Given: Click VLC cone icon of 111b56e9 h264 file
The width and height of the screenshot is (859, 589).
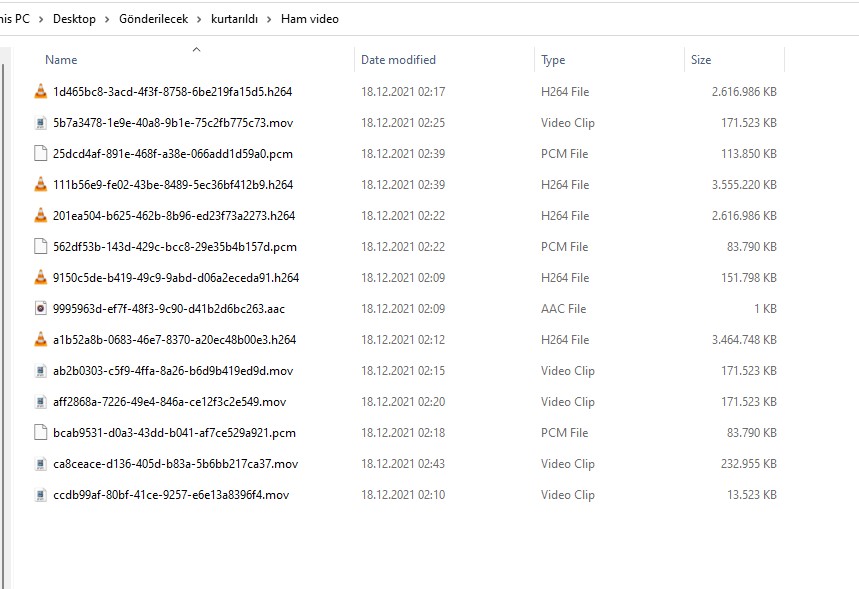Looking at the screenshot, I should tap(40, 185).
